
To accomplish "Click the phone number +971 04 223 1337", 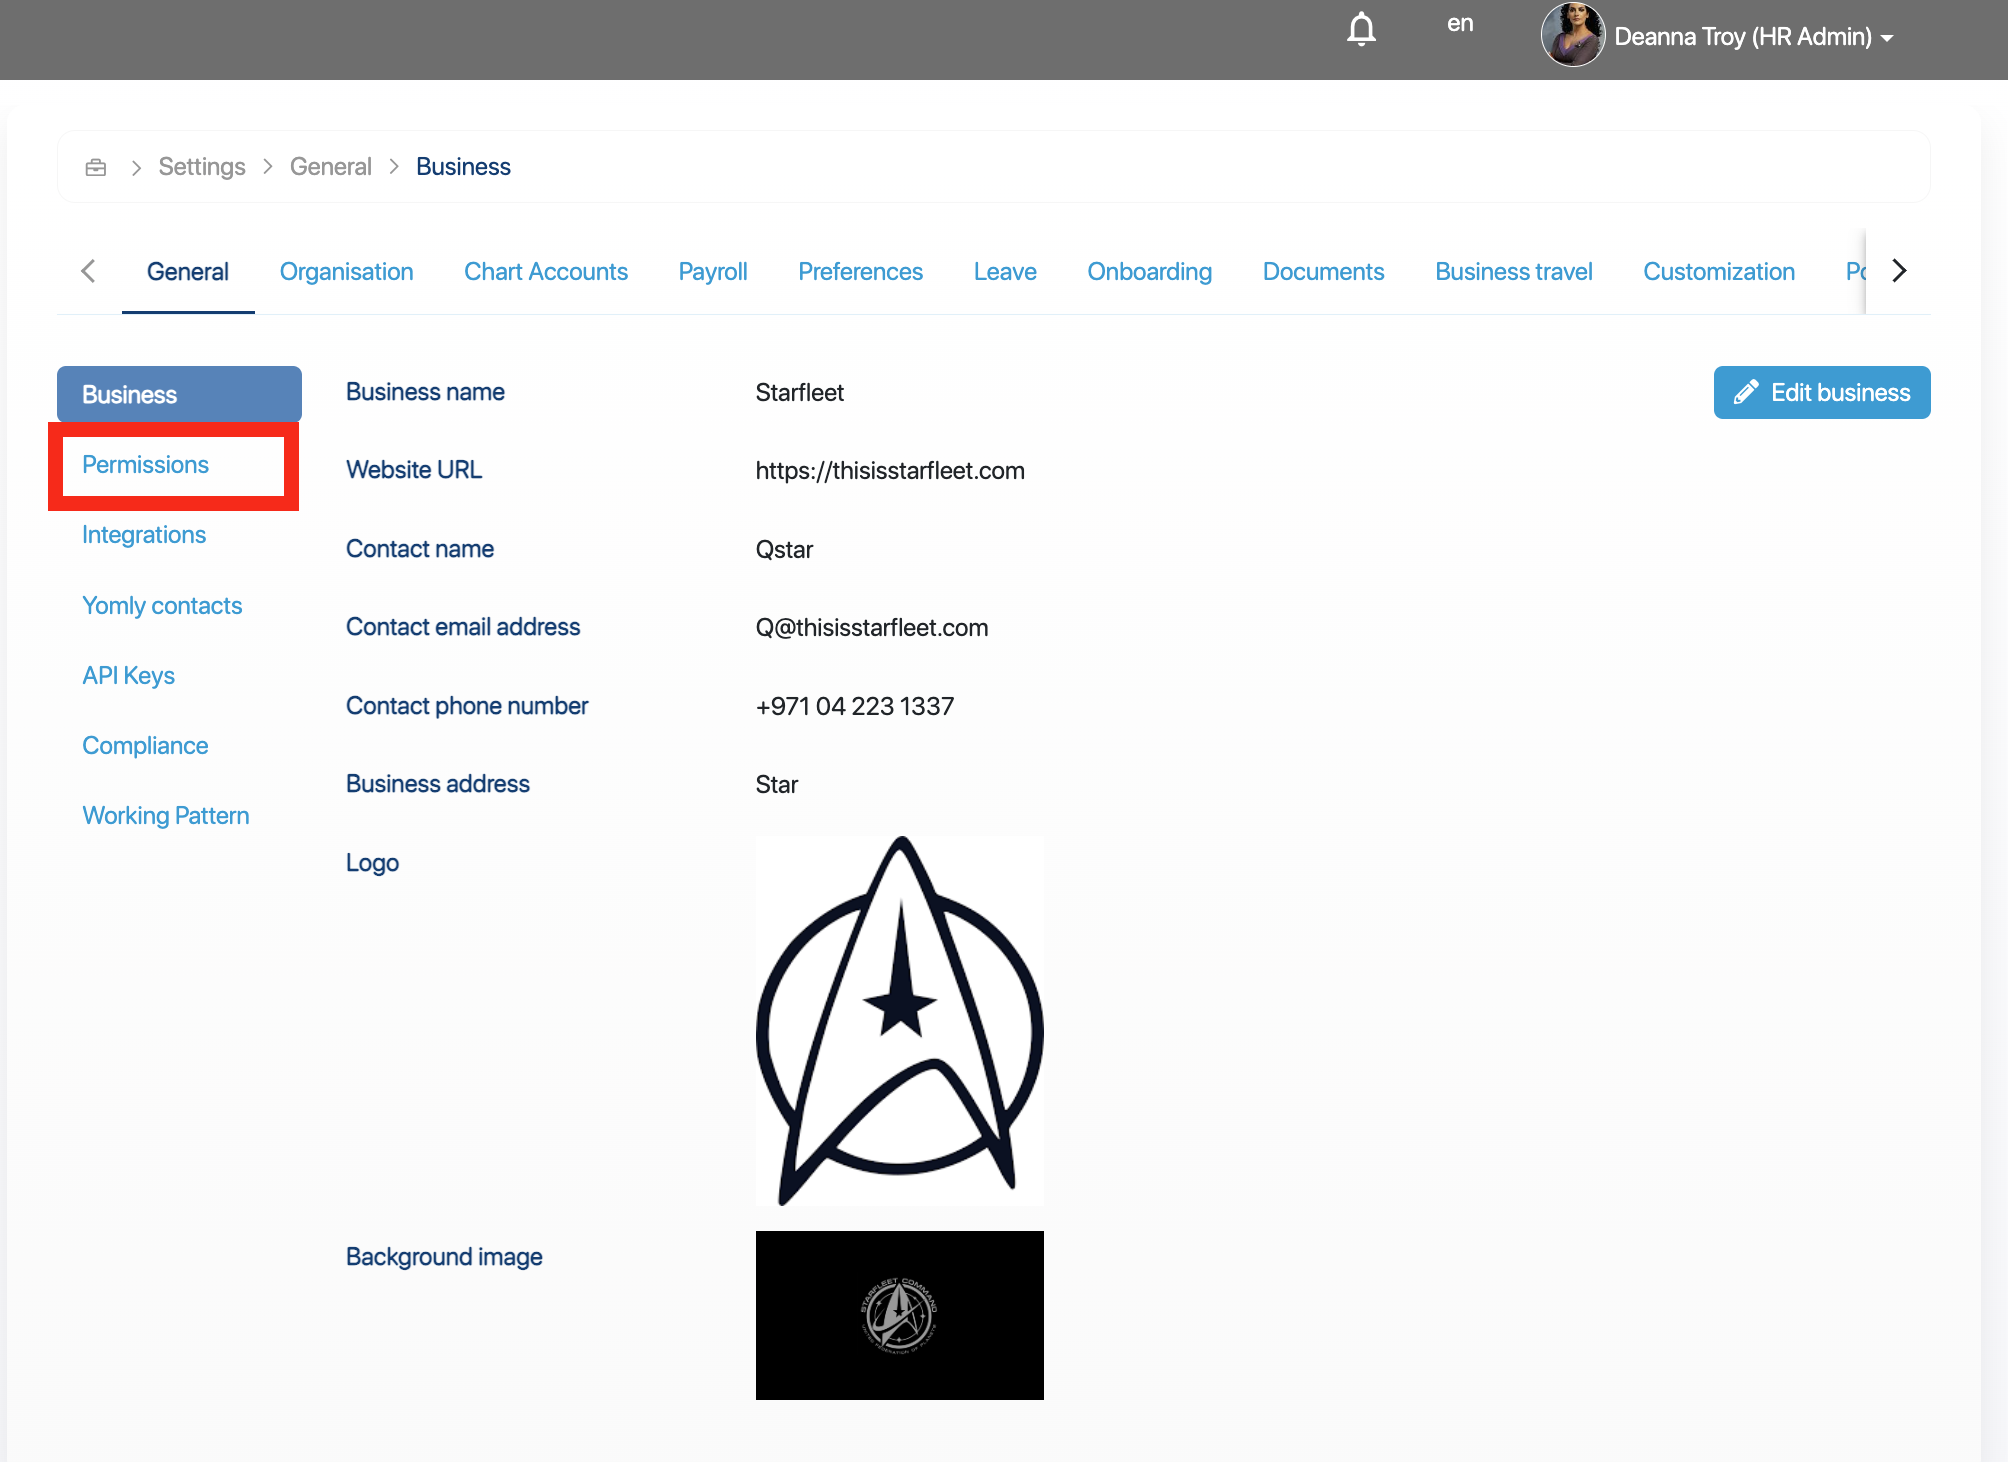I will point(855,707).
